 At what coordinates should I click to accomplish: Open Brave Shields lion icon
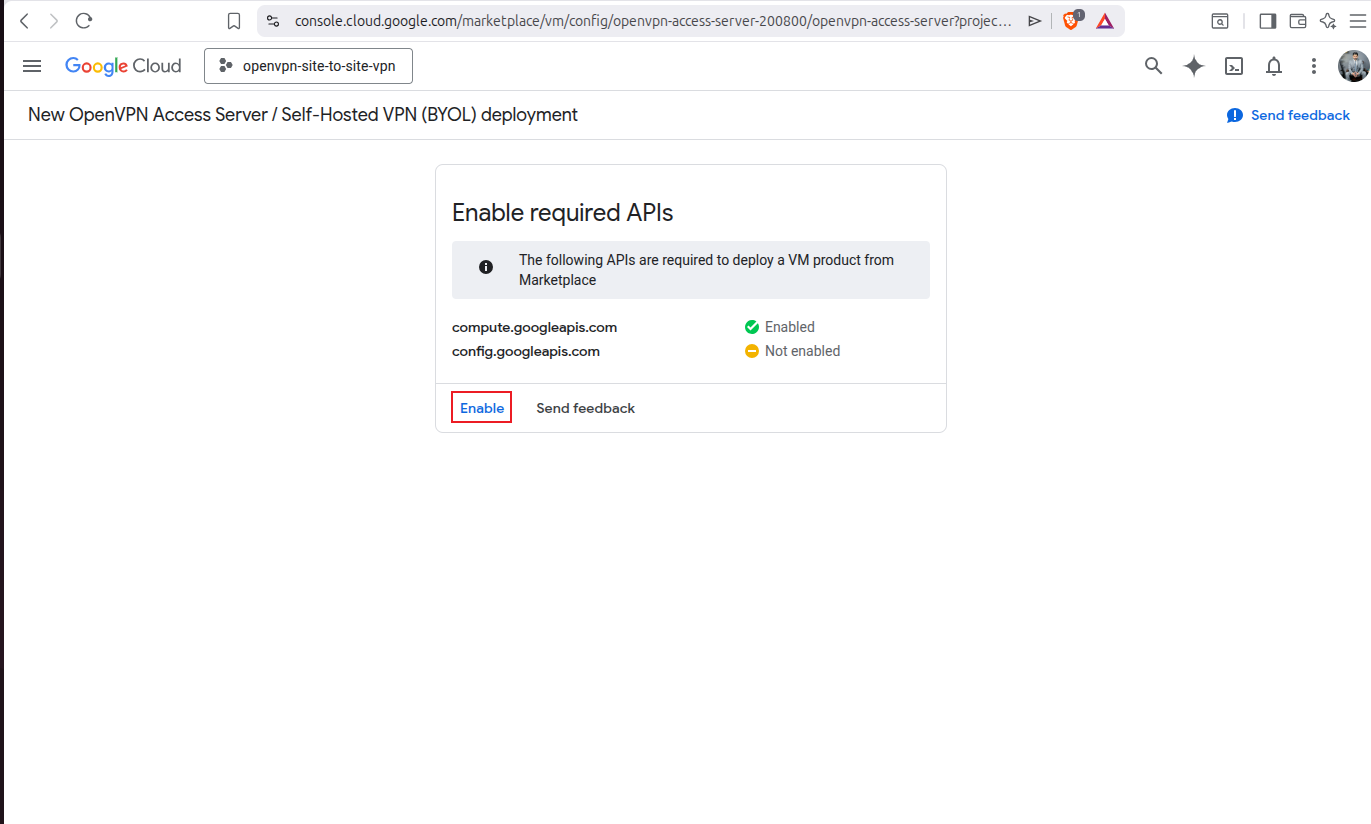pyautogui.click(x=1071, y=20)
